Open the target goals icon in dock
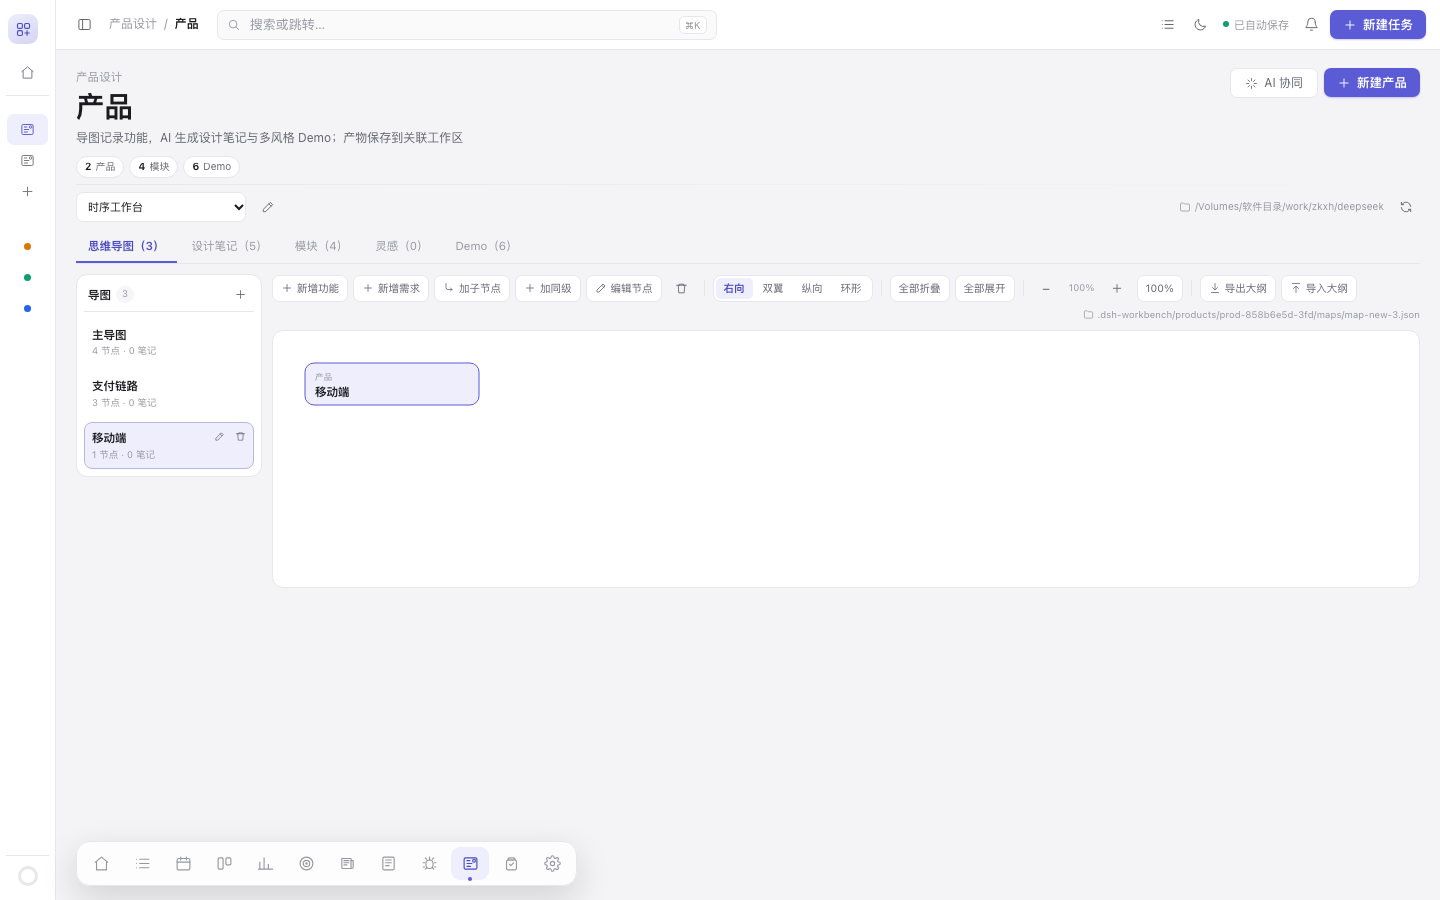 (x=306, y=863)
